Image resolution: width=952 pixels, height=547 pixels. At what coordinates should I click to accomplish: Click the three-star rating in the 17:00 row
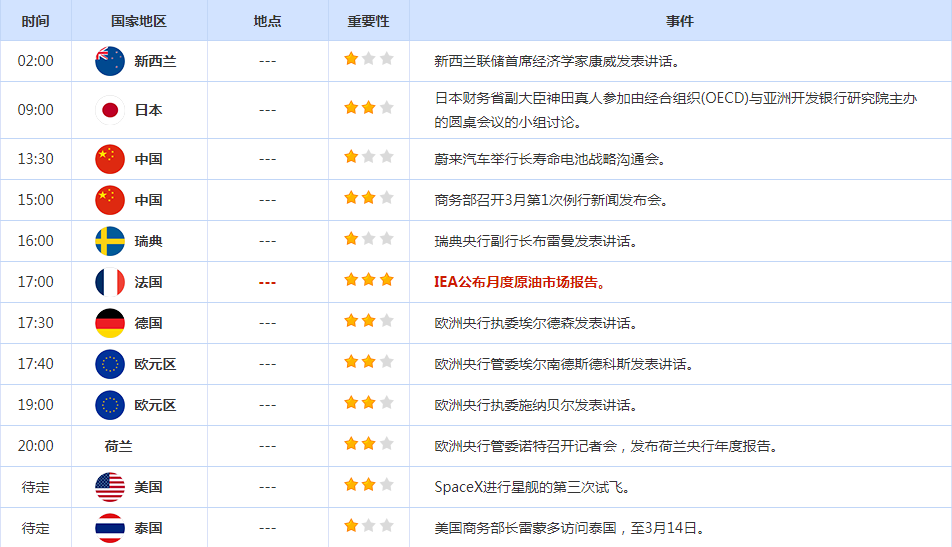point(369,280)
